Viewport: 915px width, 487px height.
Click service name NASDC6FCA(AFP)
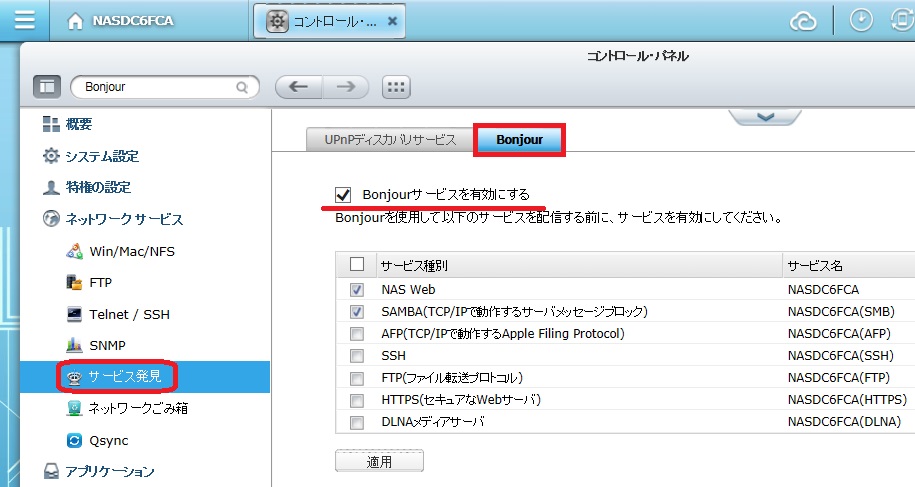click(839, 334)
